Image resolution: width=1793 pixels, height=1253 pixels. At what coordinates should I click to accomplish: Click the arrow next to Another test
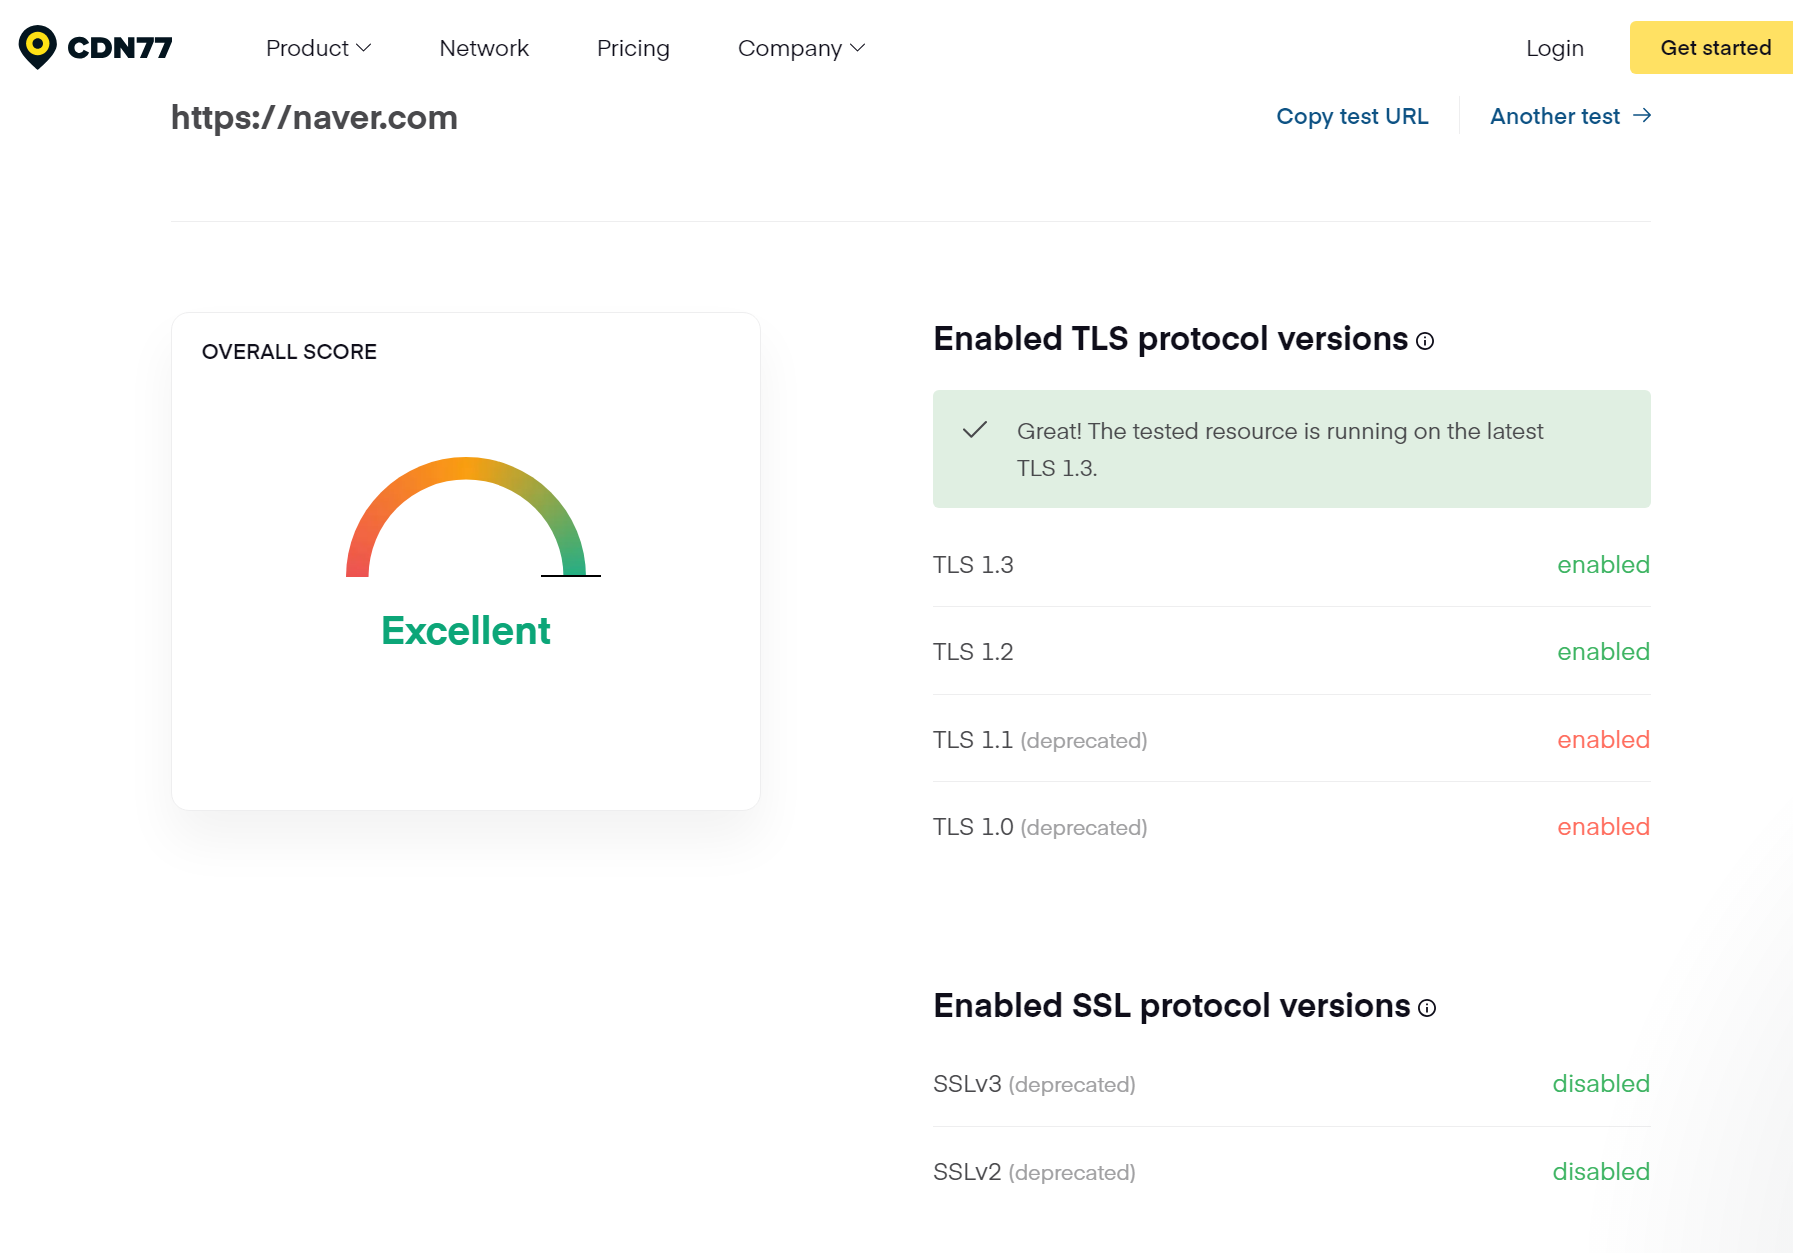[x=1641, y=116]
